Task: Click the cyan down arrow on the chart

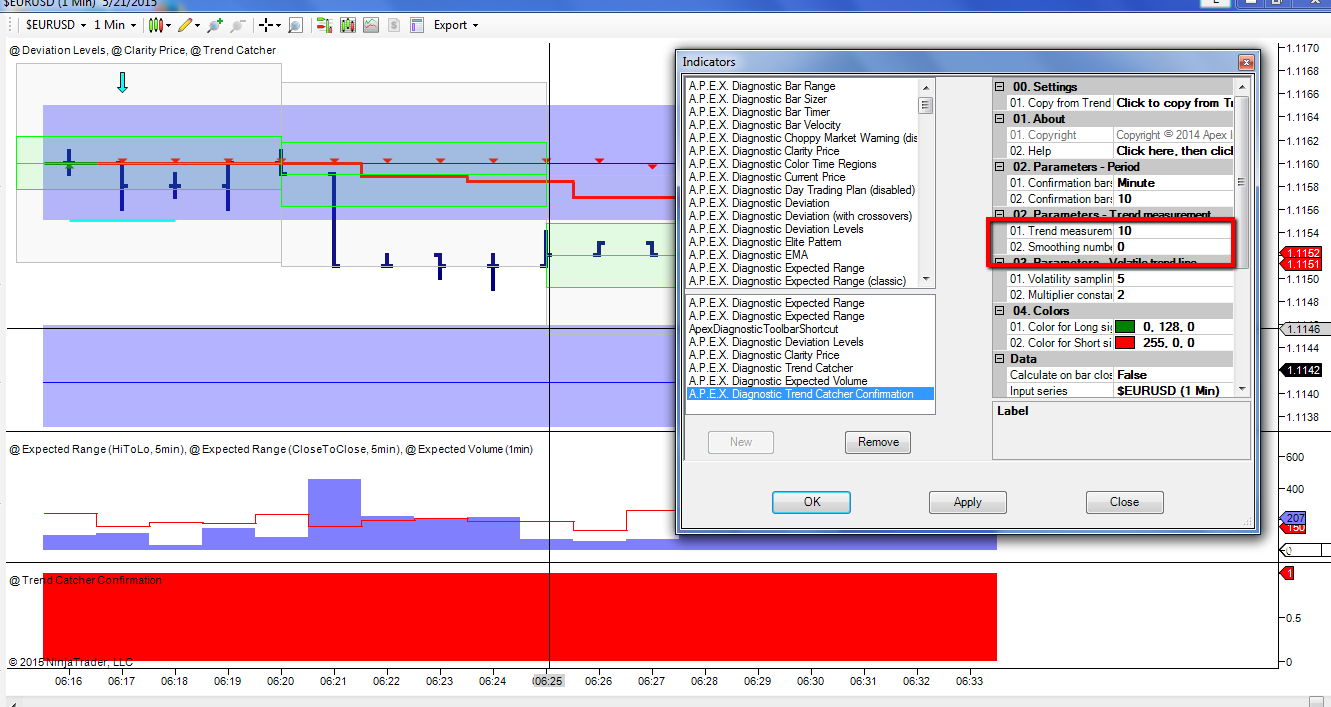Action: coord(122,82)
